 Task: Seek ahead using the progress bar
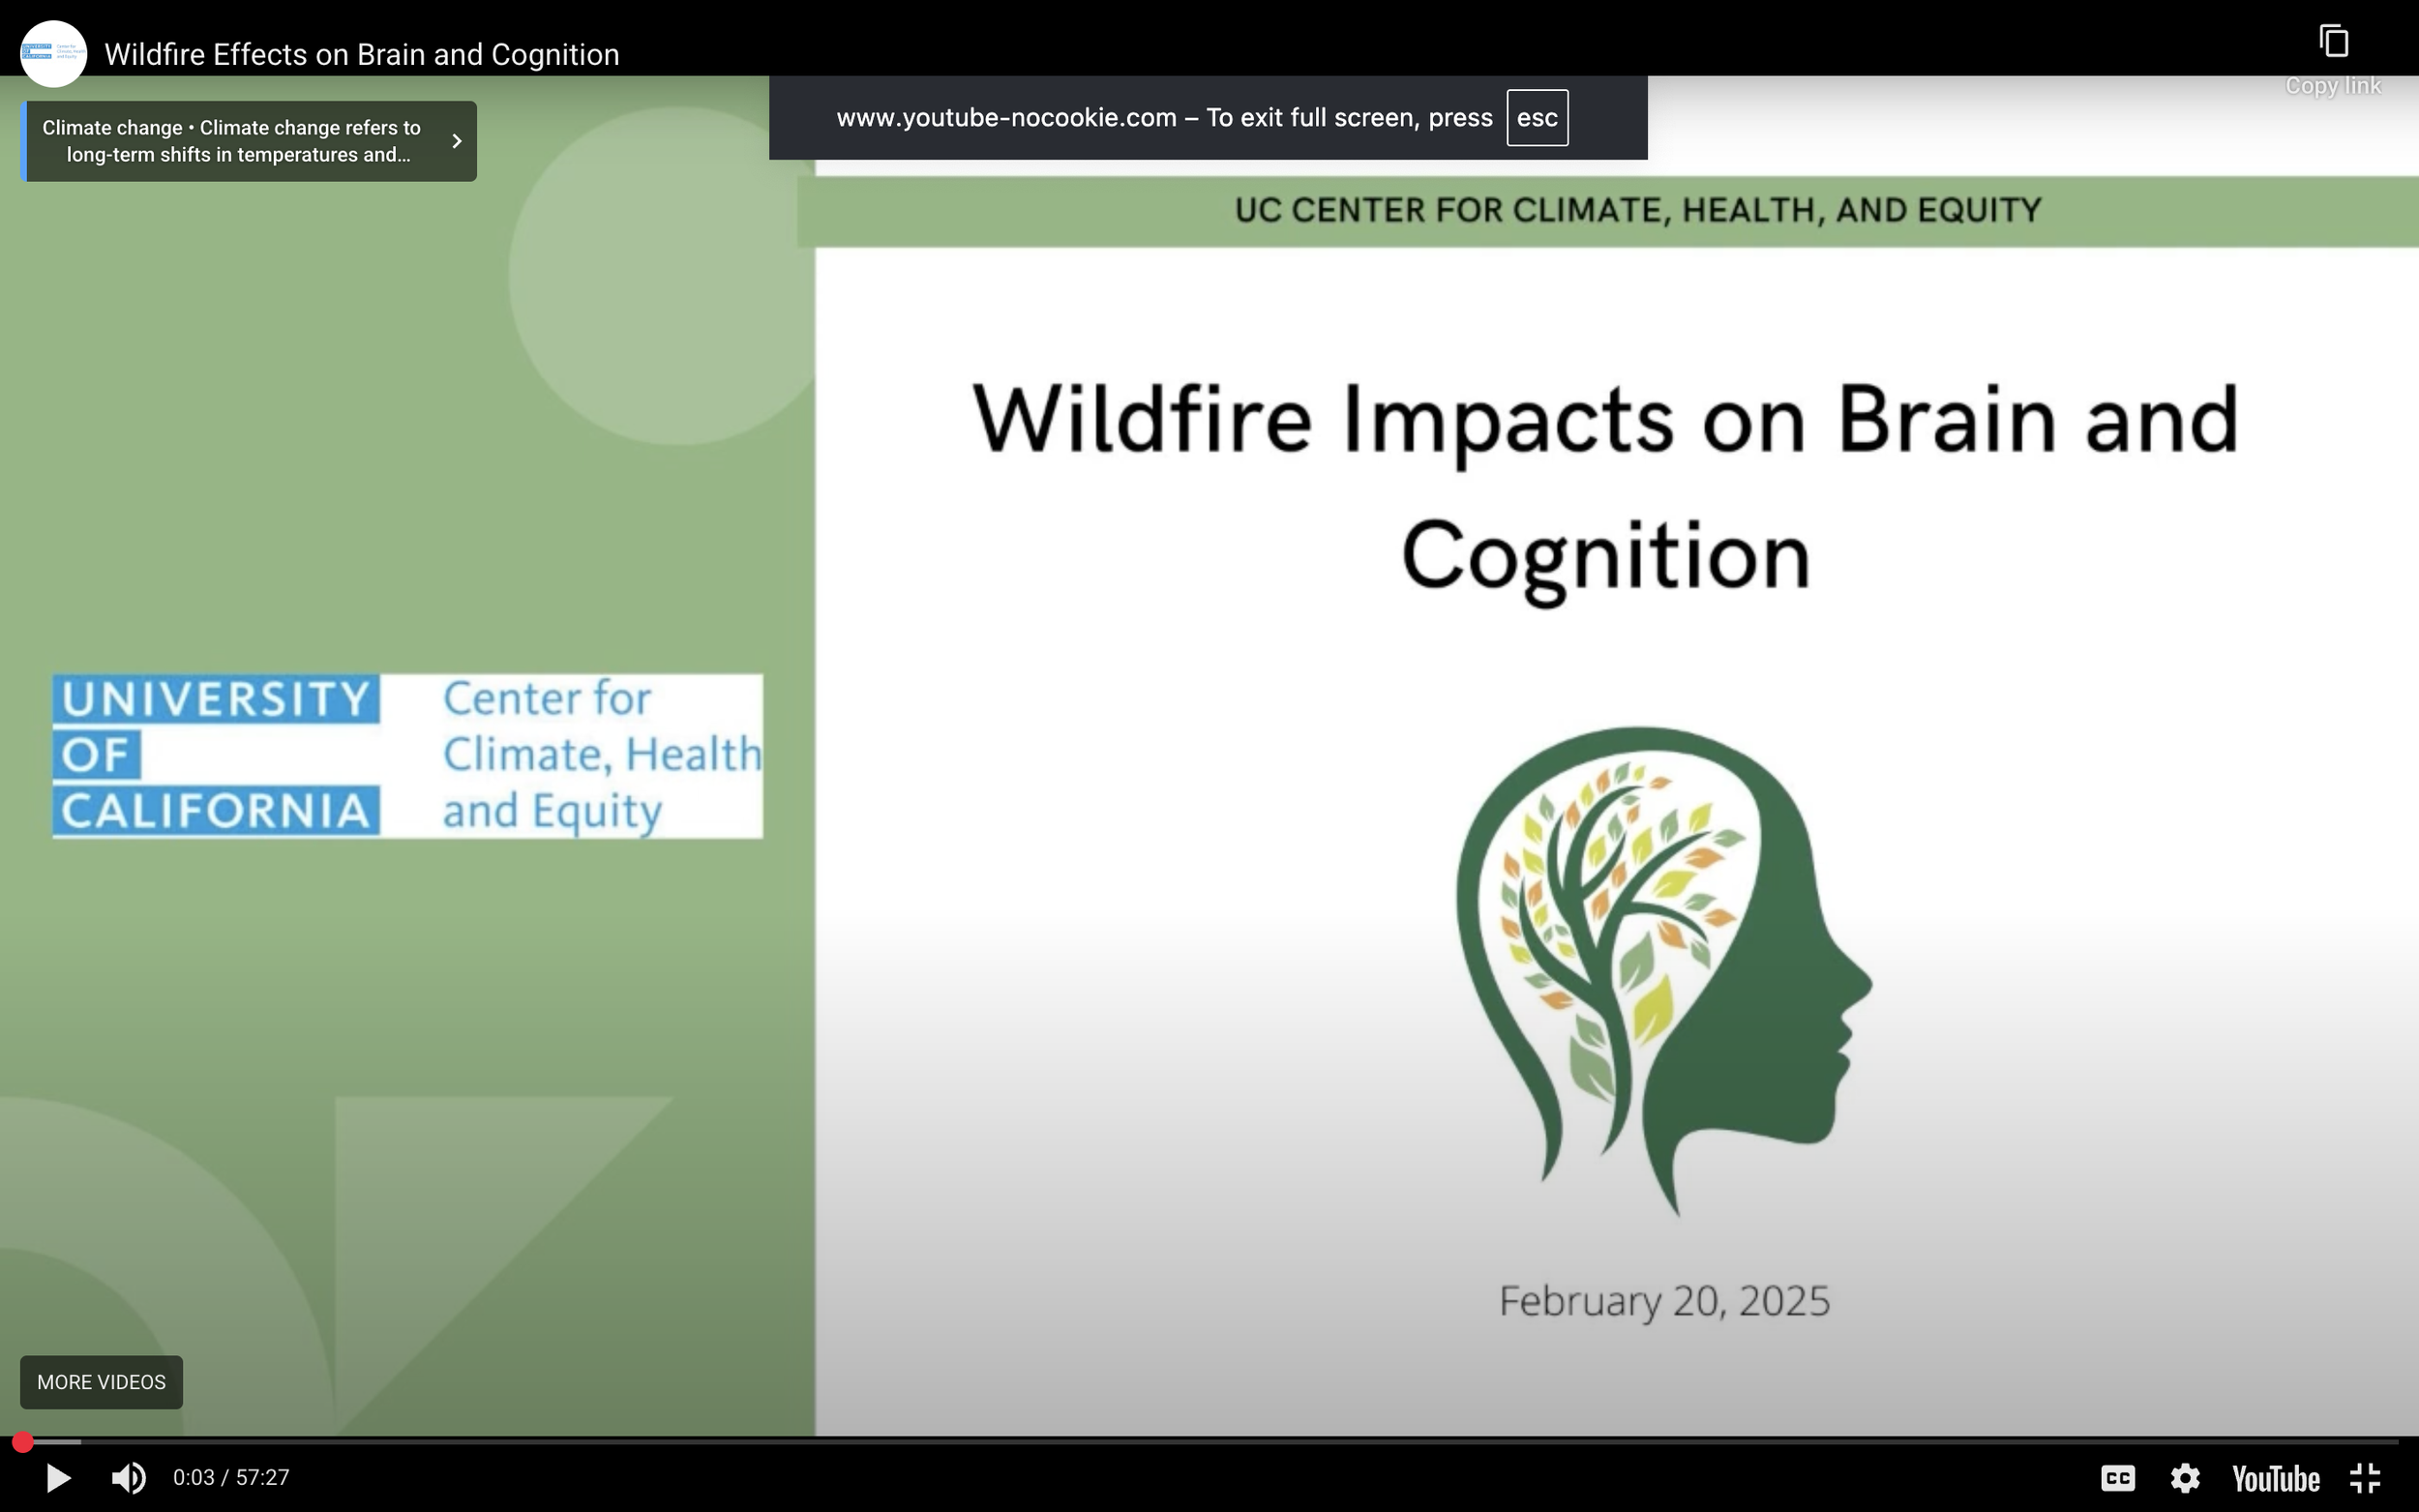[1200, 1441]
